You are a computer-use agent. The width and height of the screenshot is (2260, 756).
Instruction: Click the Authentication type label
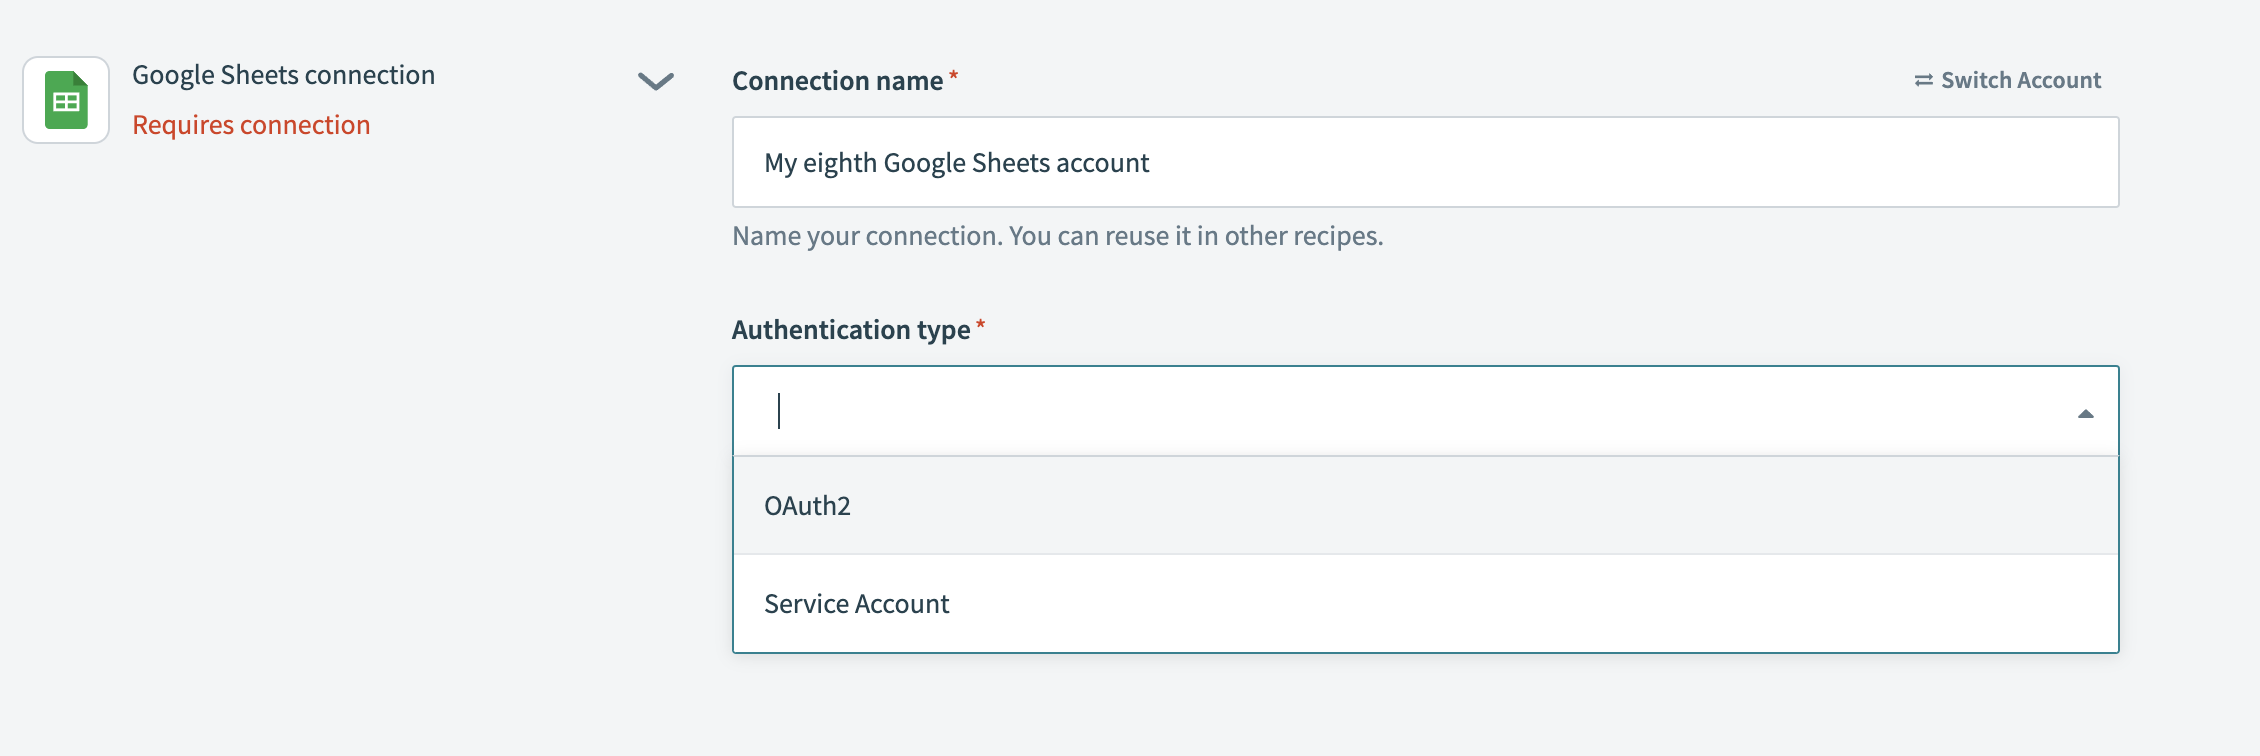pyautogui.click(x=851, y=330)
